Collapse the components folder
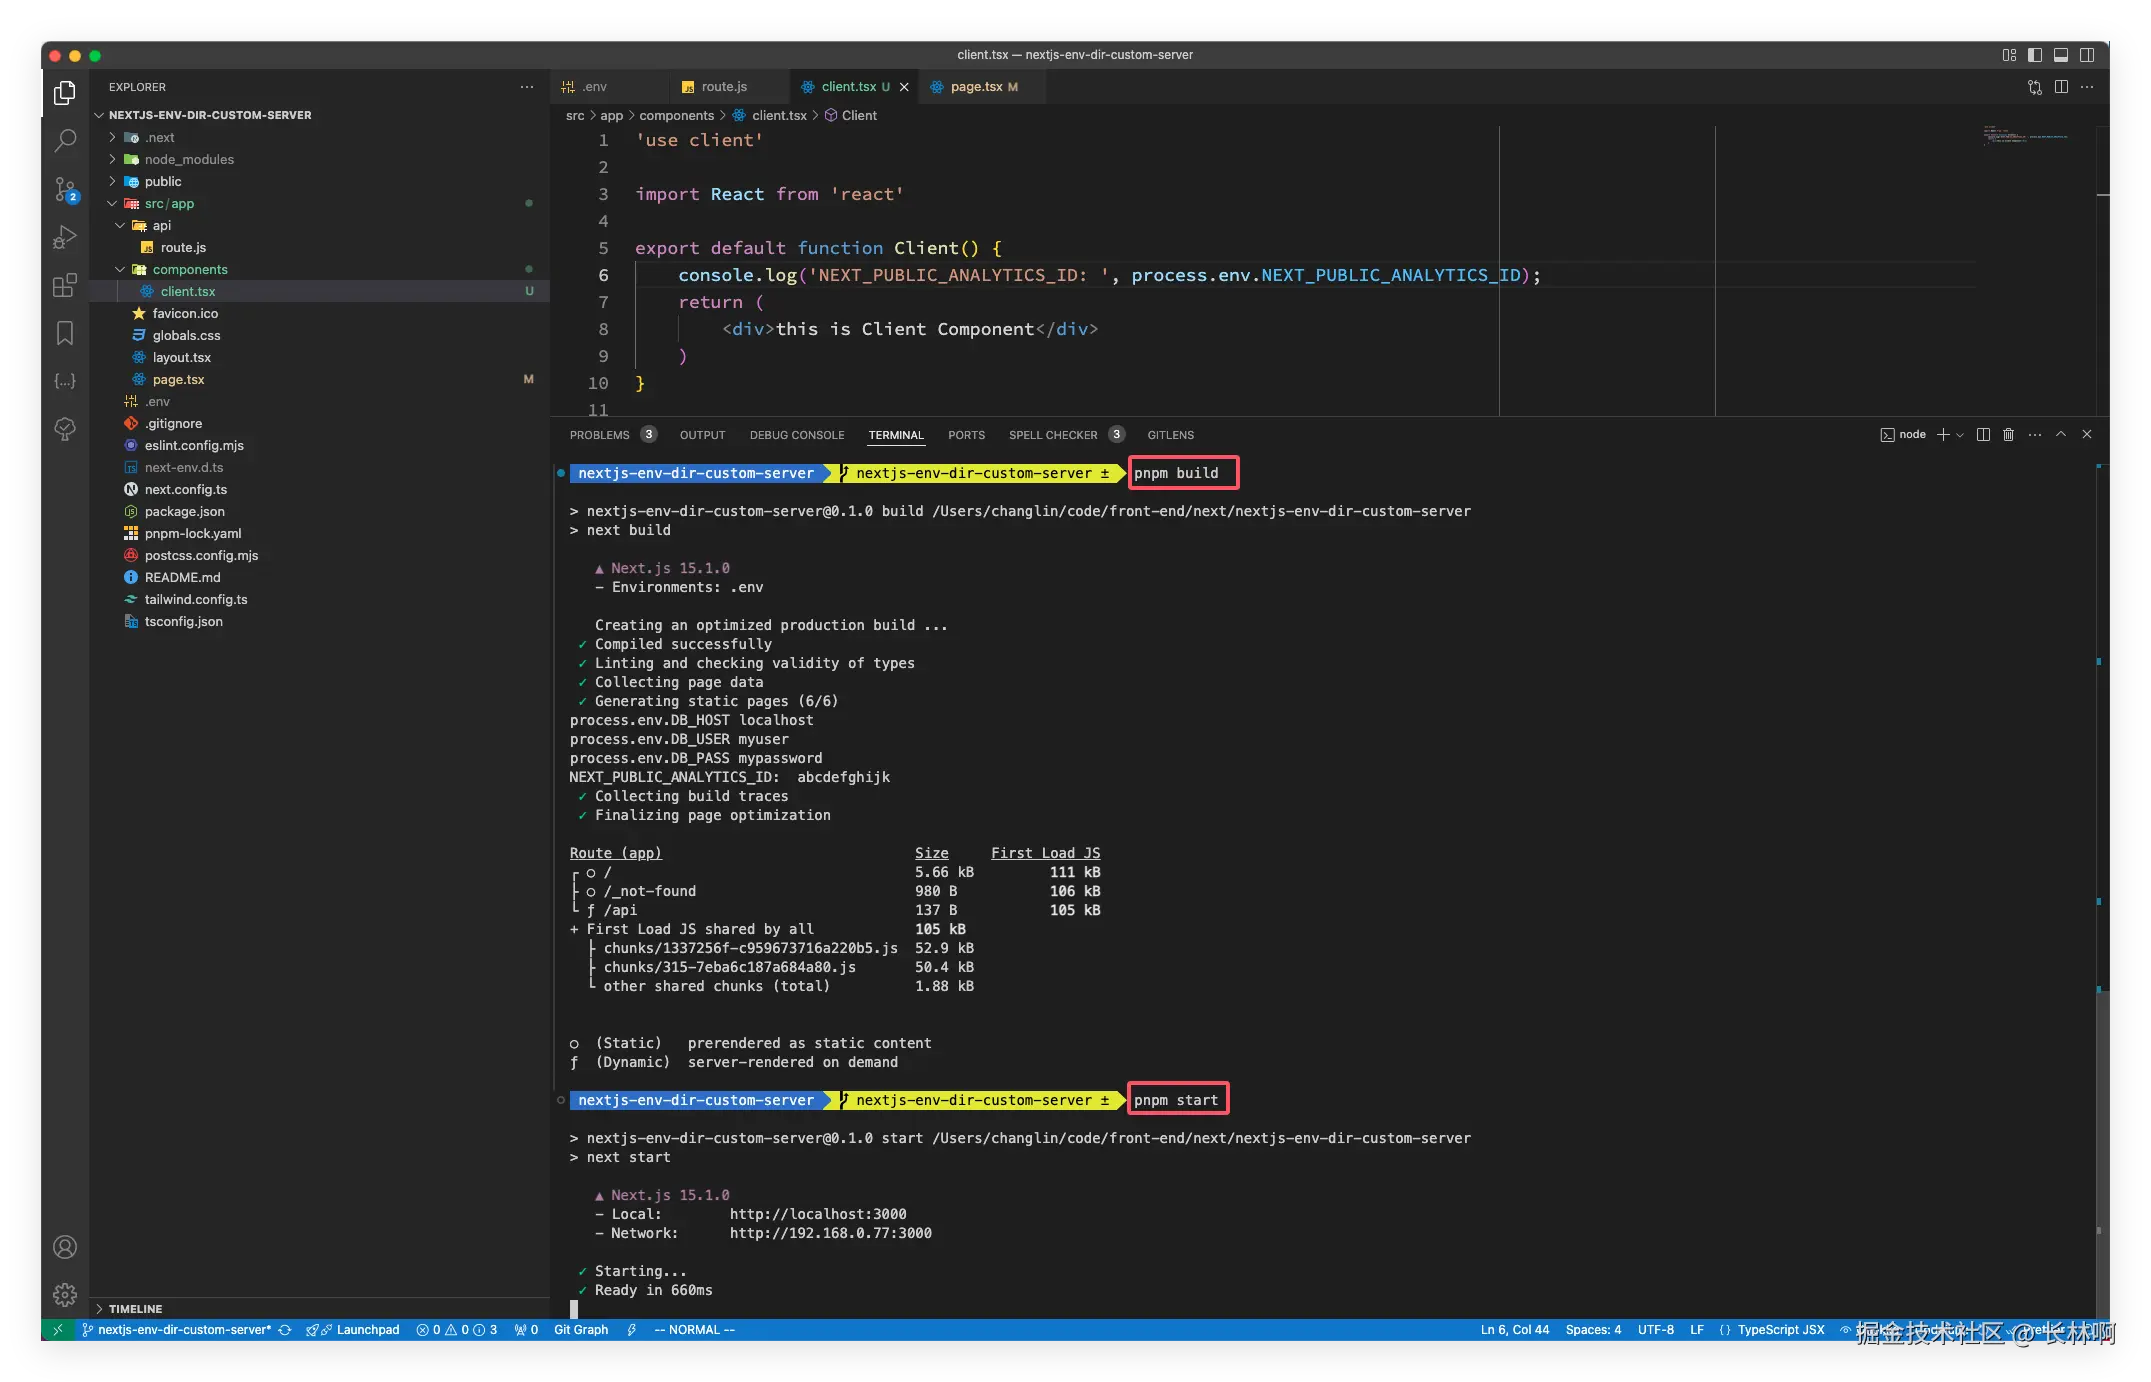Viewport: 2151px width, 1382px height. tap(189, 269)
